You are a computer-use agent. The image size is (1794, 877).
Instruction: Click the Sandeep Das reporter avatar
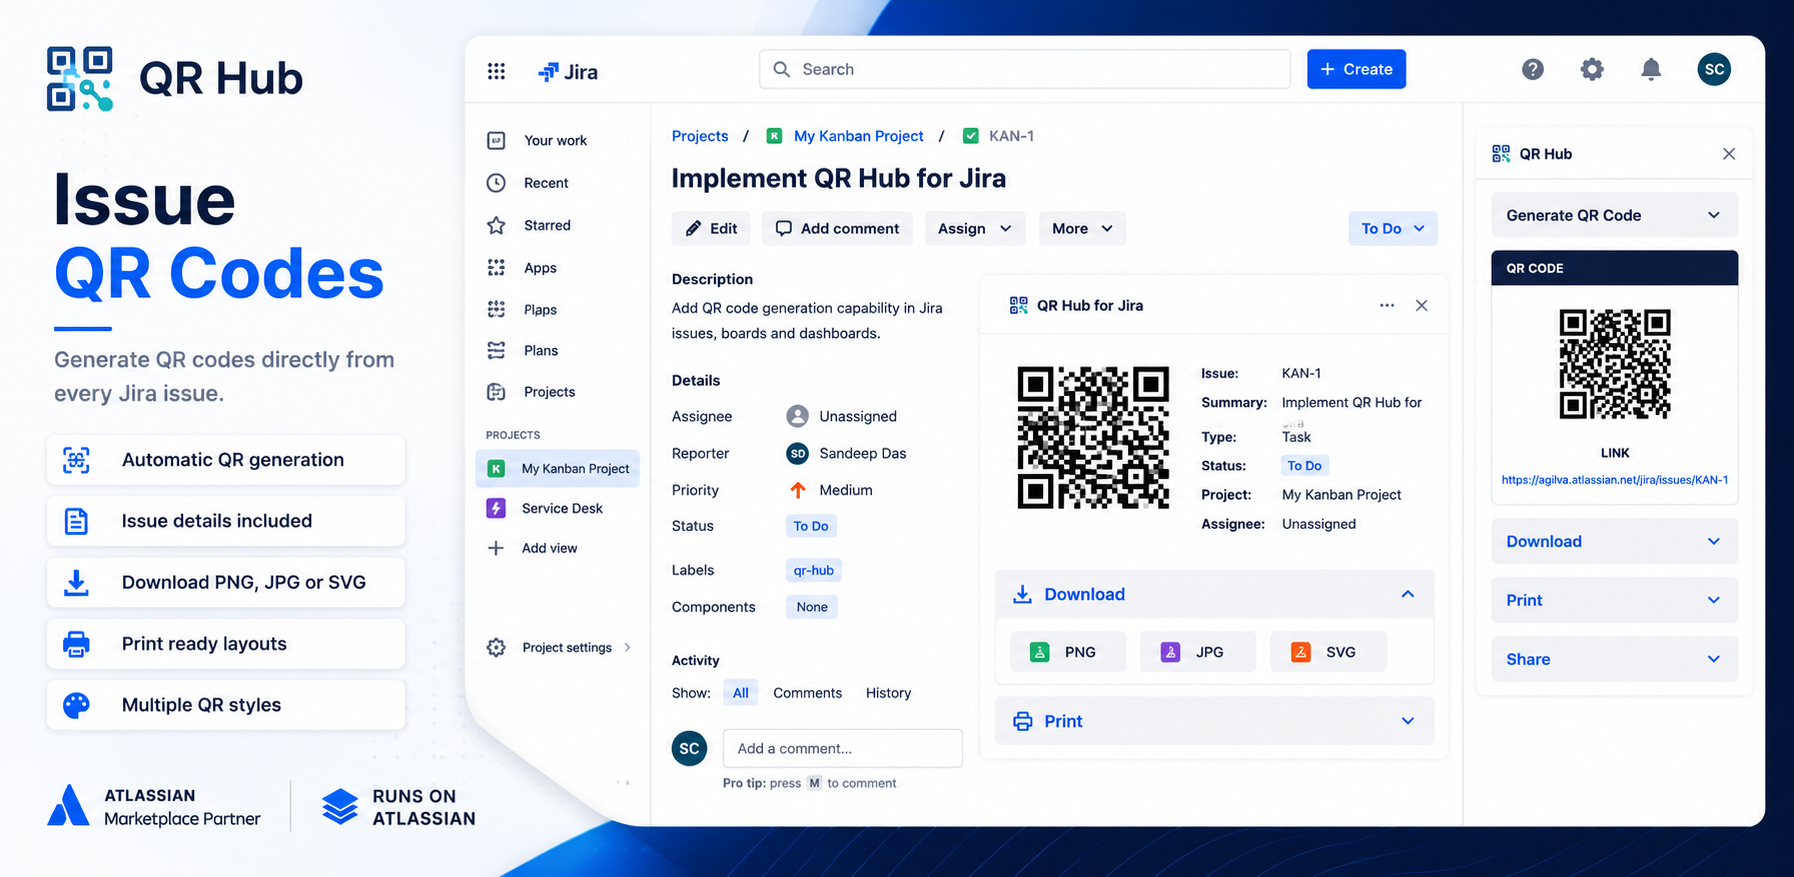point(797,454)
